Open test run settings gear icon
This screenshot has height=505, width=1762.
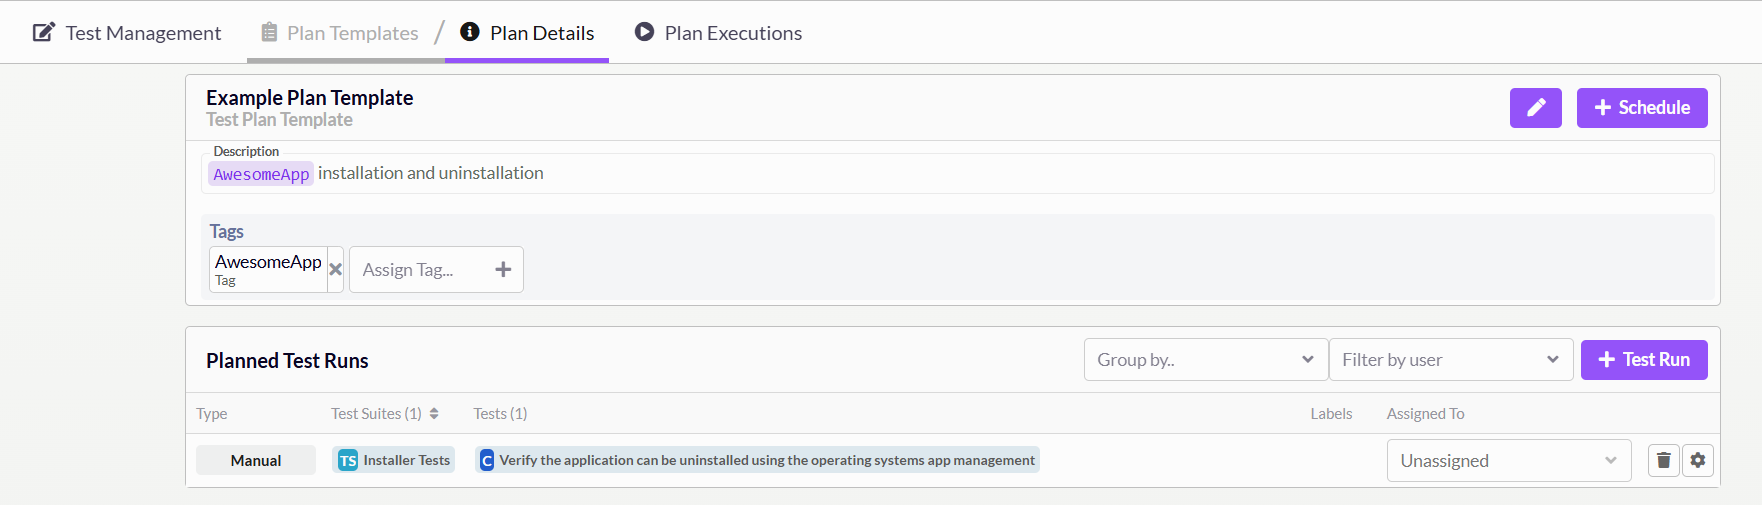pyautogui.click(x=1698, y=460)
